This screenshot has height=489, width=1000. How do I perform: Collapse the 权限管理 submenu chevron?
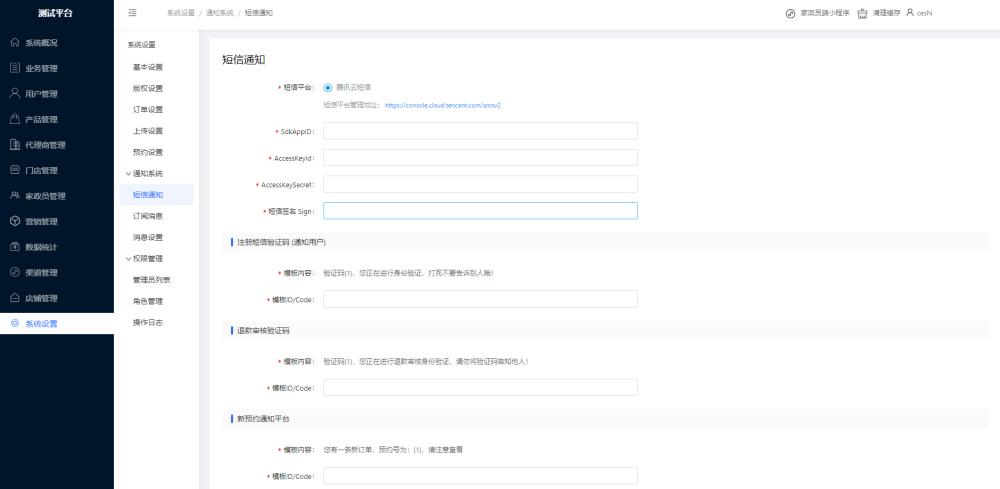click(x=128, y=258)
